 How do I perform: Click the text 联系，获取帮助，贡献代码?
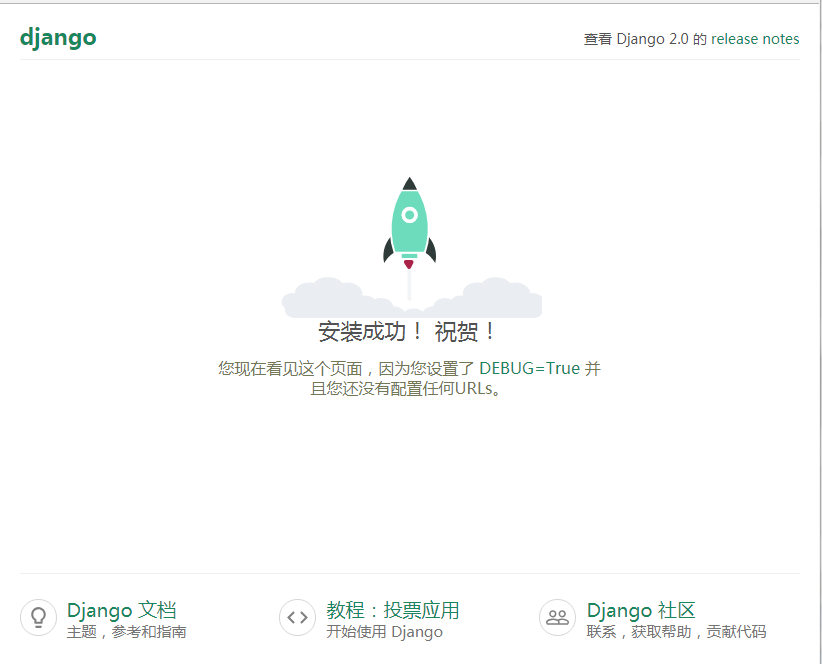(676, 632)
